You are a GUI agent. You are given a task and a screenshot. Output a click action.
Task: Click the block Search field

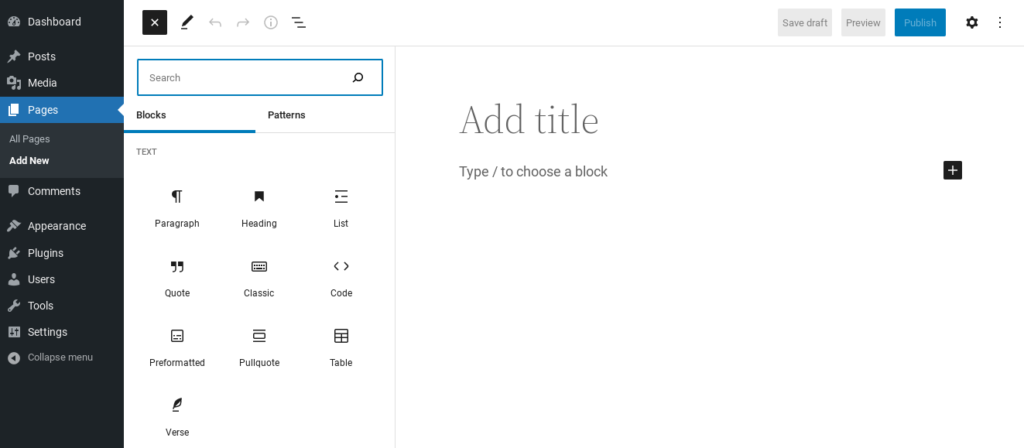point(260,78)
